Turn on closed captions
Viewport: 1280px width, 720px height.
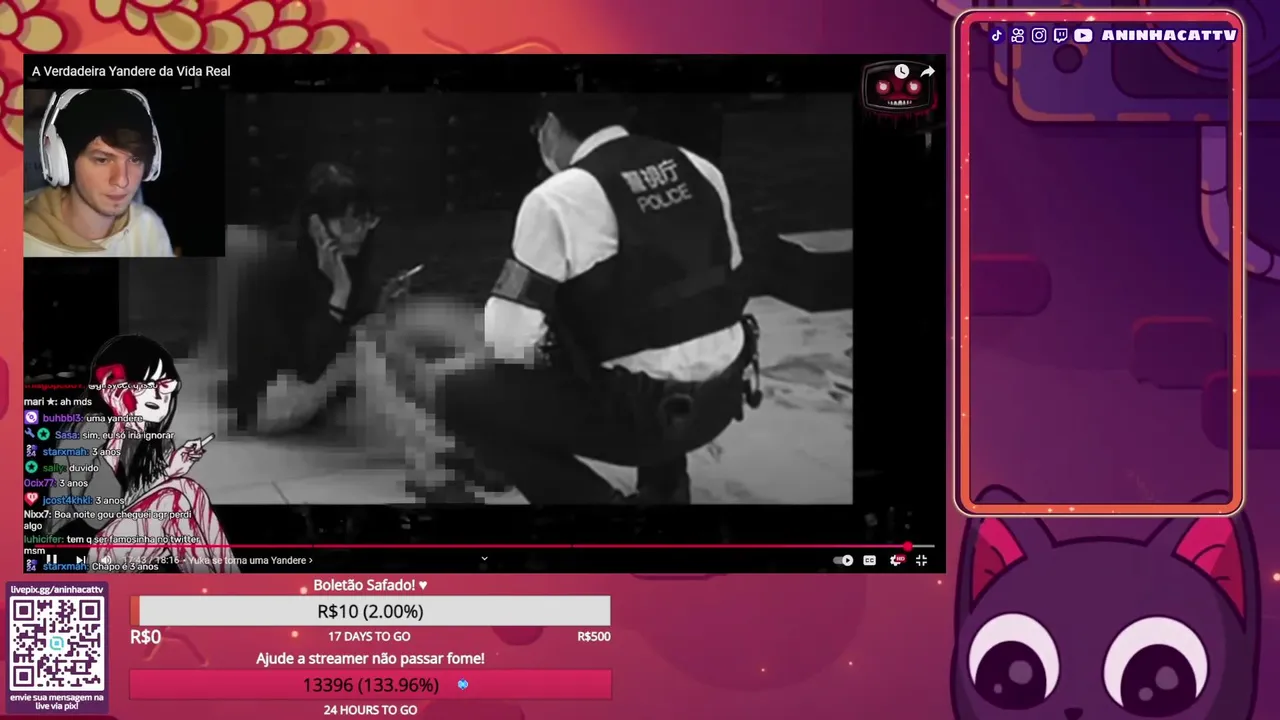(x=870, y=561)
